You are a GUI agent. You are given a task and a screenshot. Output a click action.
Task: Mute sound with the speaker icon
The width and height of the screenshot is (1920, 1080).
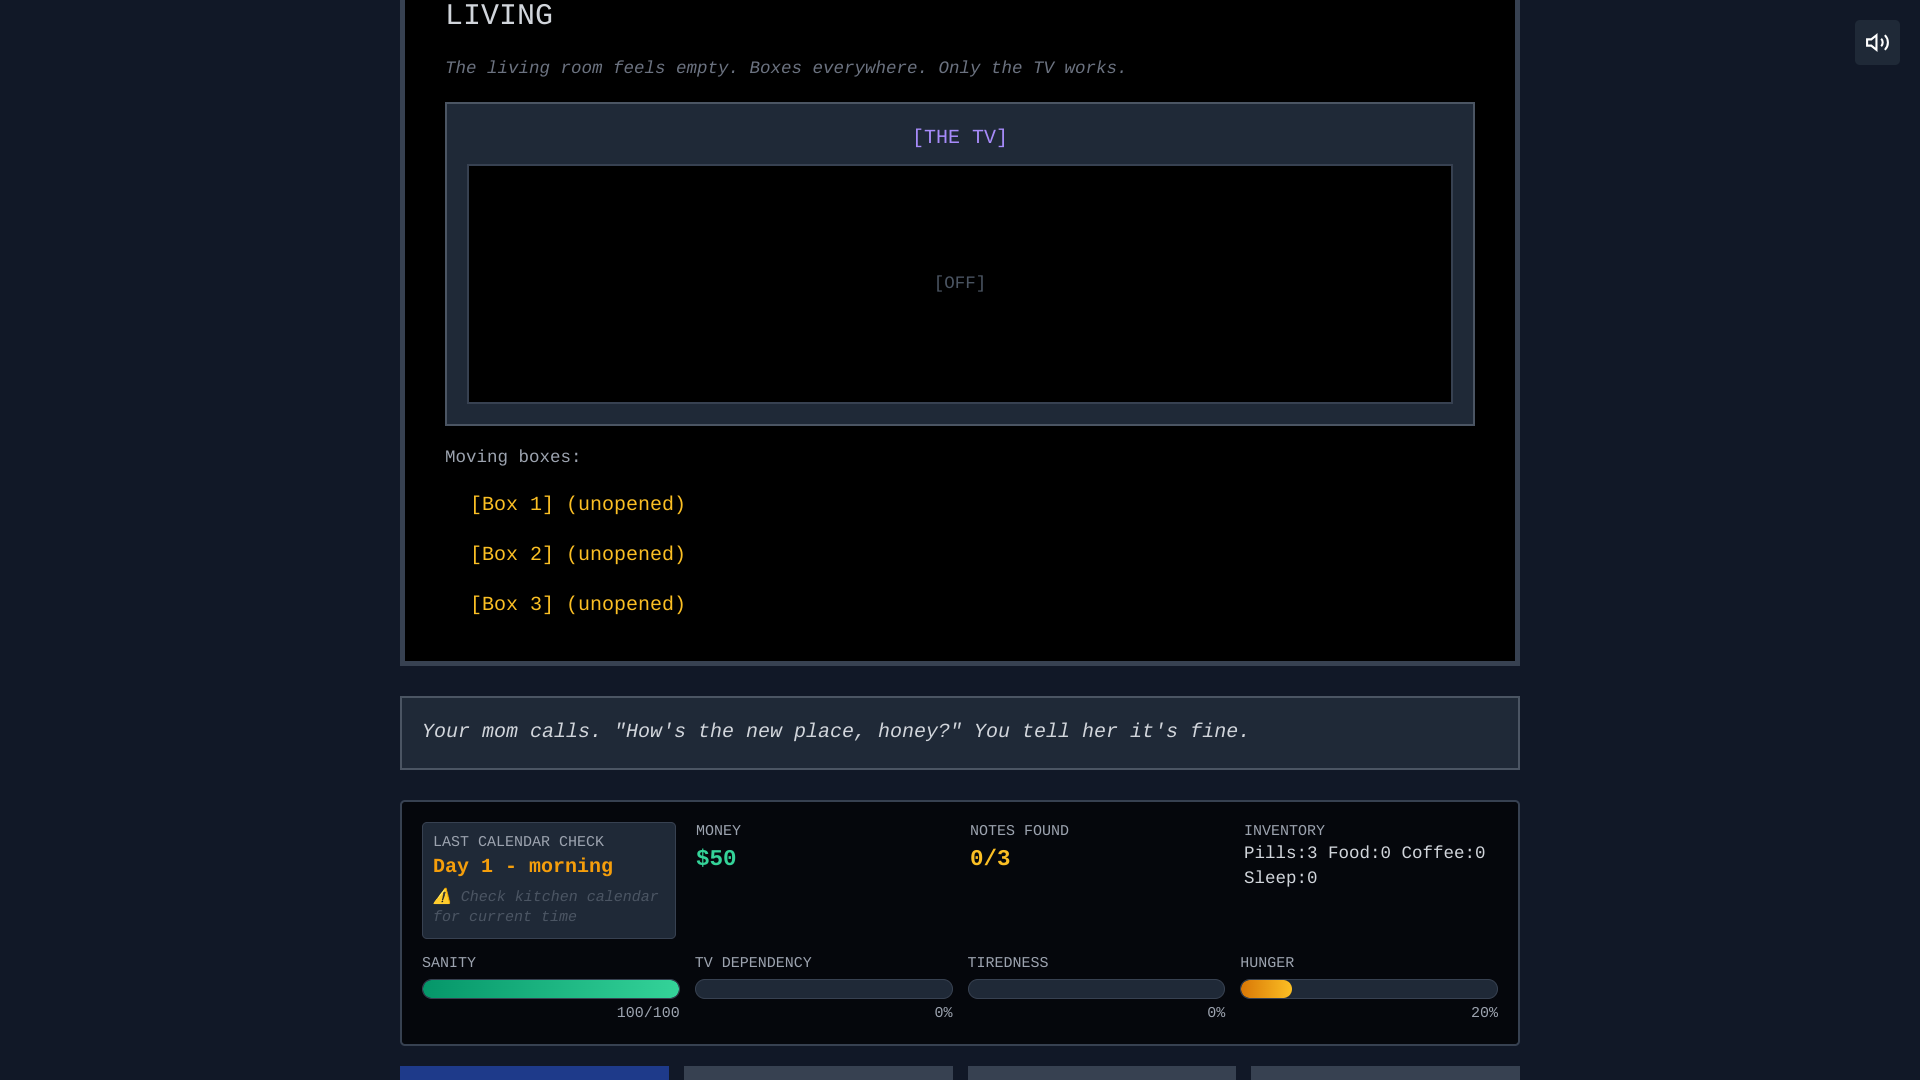pyautogui.click(x=1877, y=42)
